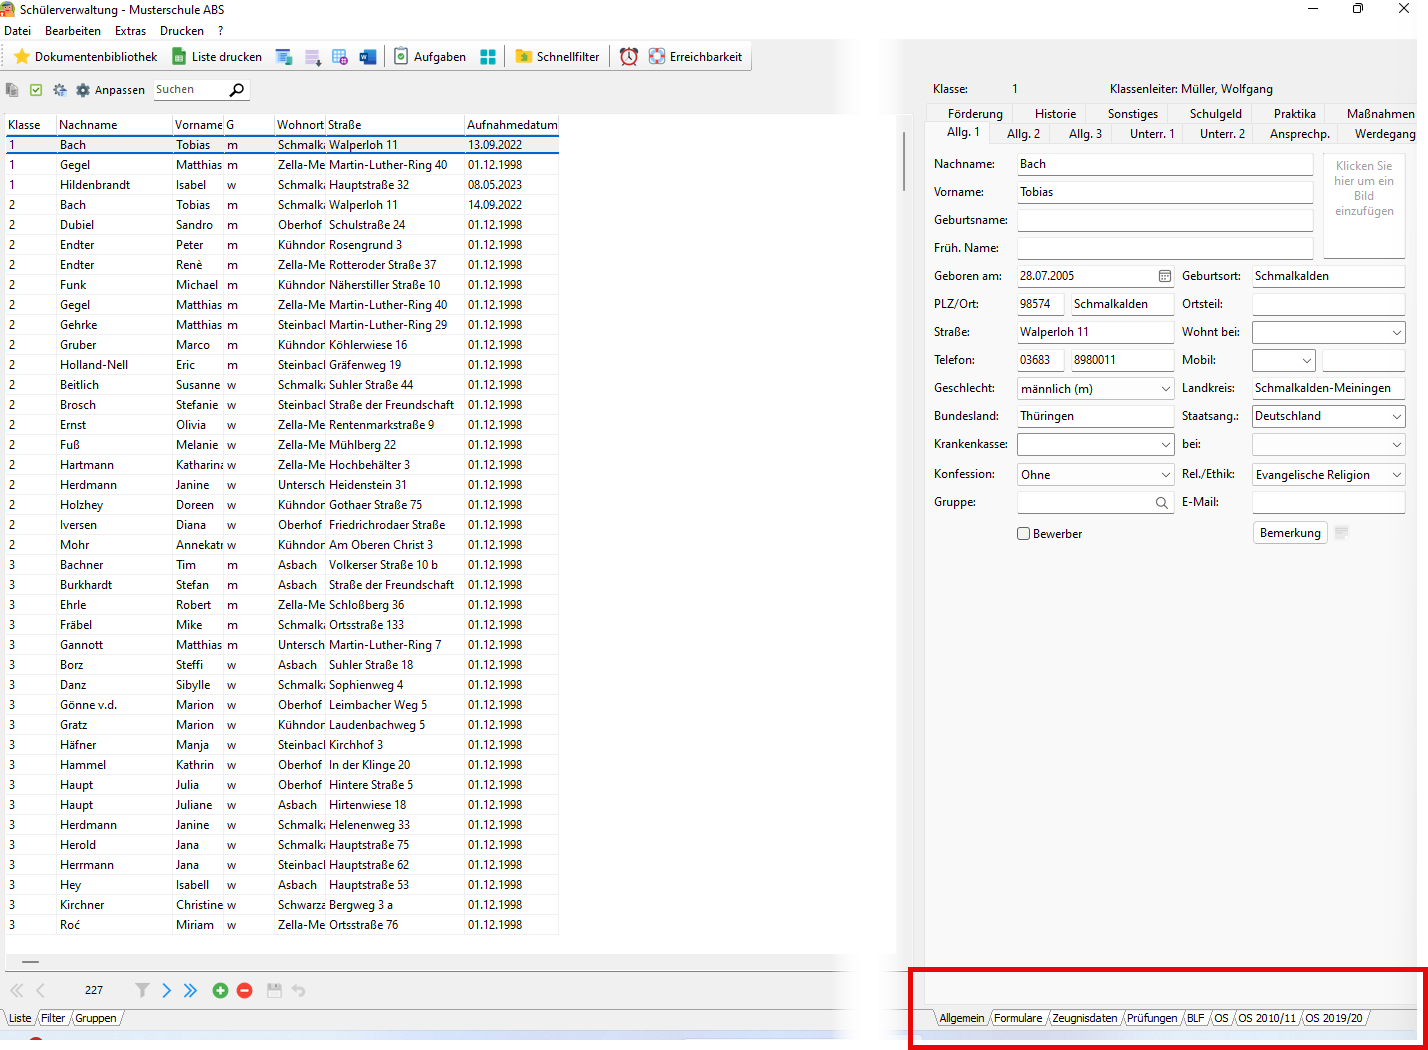The height and width of the screenshot is (1050, 1428).
Task: Click the Anpassen gear icon
Action: pos(83,90)
